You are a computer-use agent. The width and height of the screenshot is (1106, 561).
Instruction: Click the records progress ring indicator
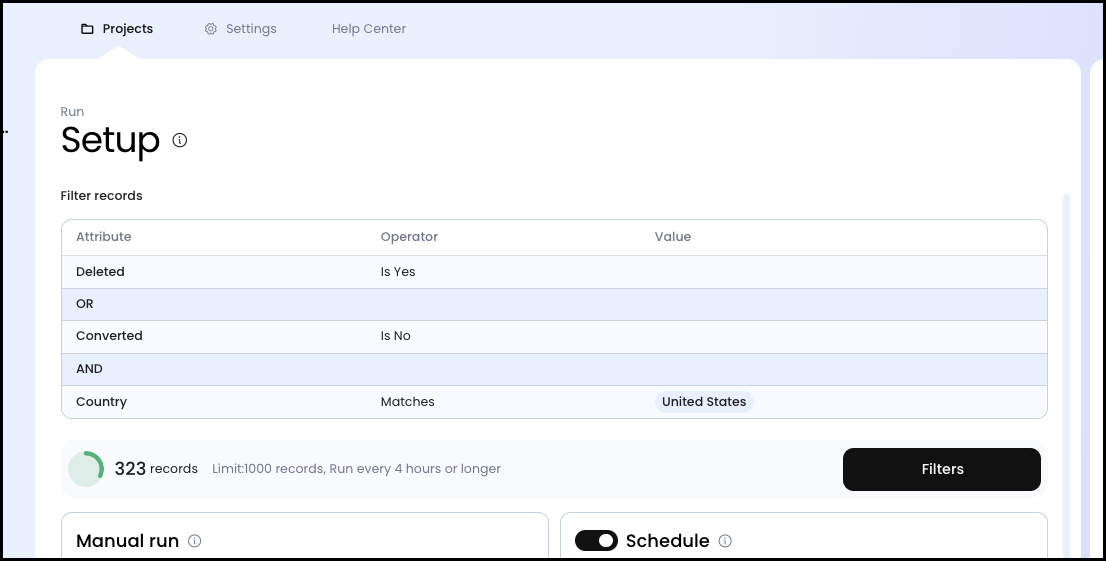tap(86, 469)
